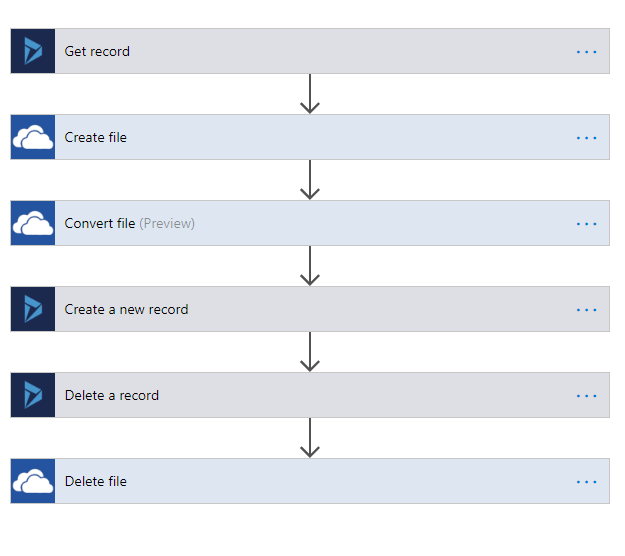Expand the Convert file (Preview) step
Viewport: 625px width, 556px height.
pos(310,223)
